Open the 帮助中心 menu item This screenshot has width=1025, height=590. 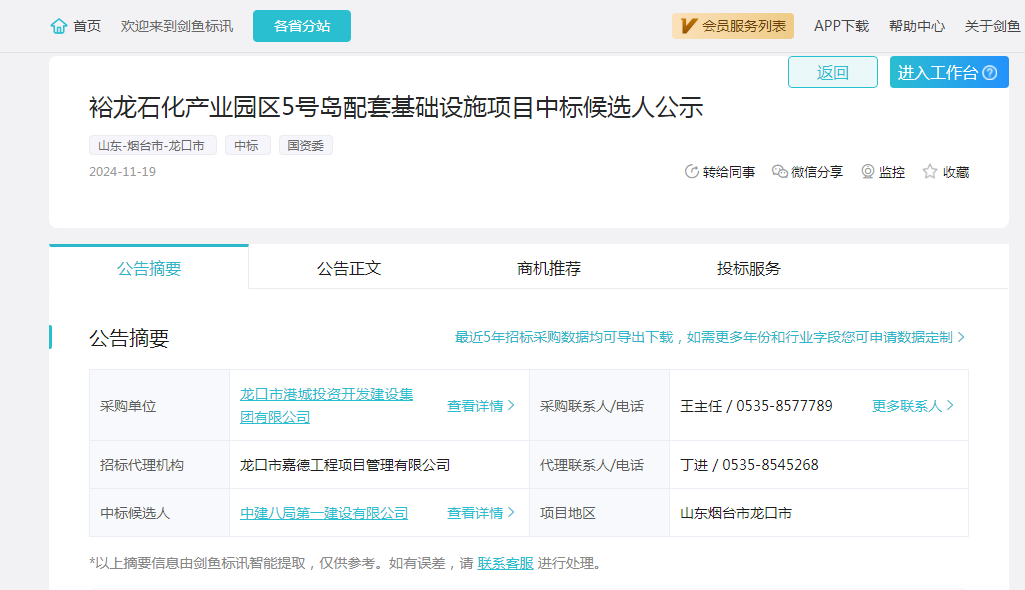click(x=916, y=26)
